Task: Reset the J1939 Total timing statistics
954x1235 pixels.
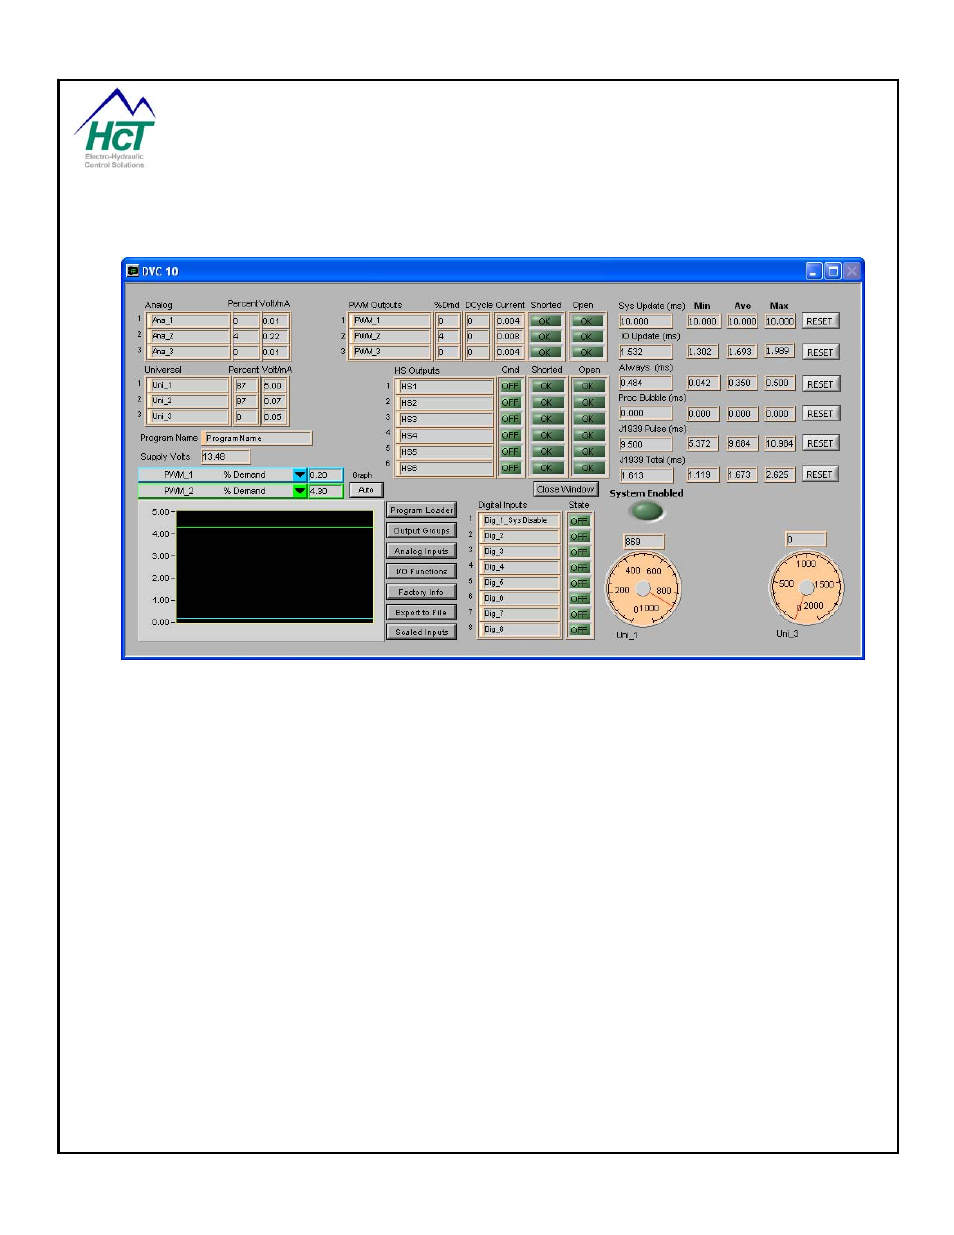Action: click(820, 474)
